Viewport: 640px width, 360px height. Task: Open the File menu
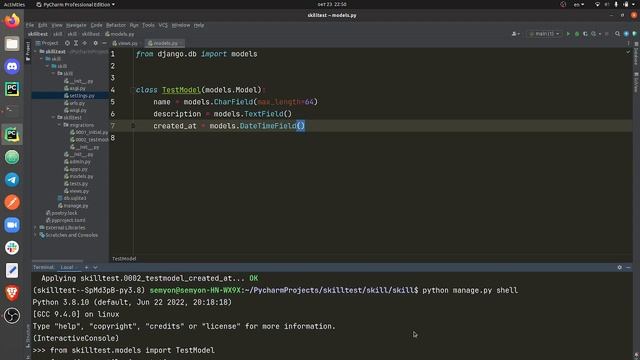tap(30, 25)
